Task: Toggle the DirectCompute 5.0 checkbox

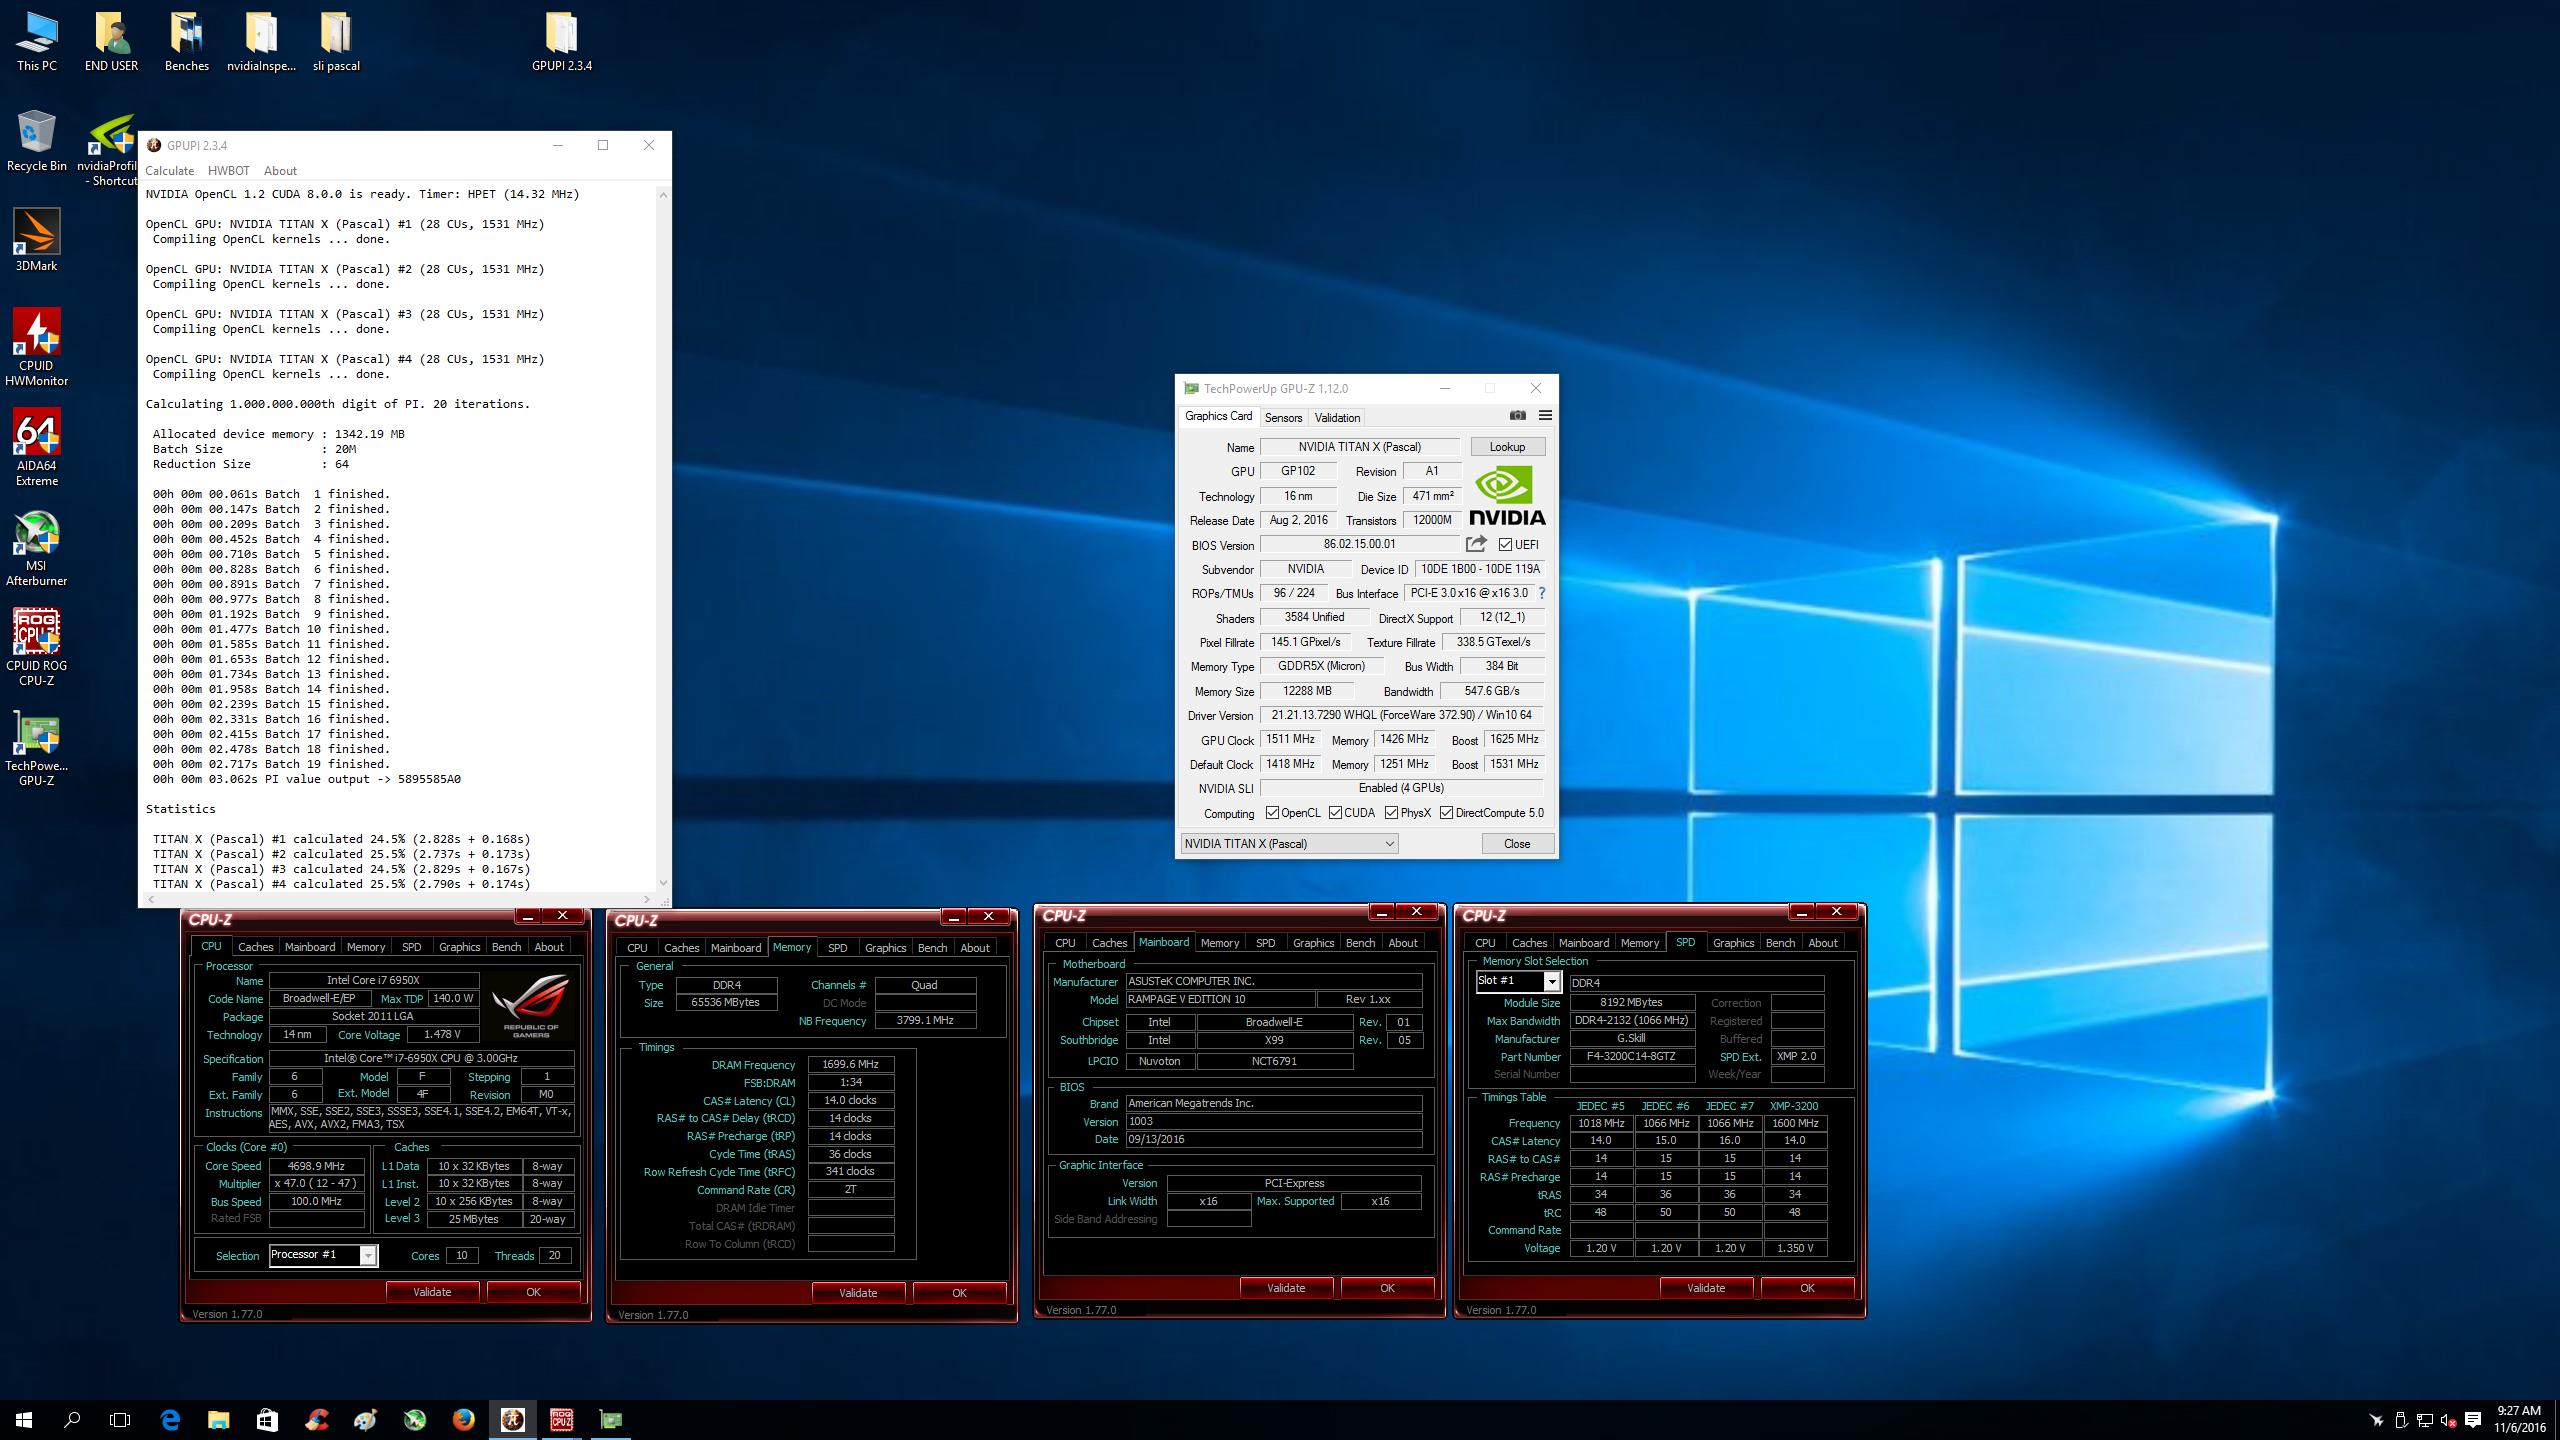Action: (x=1447, y=813)
